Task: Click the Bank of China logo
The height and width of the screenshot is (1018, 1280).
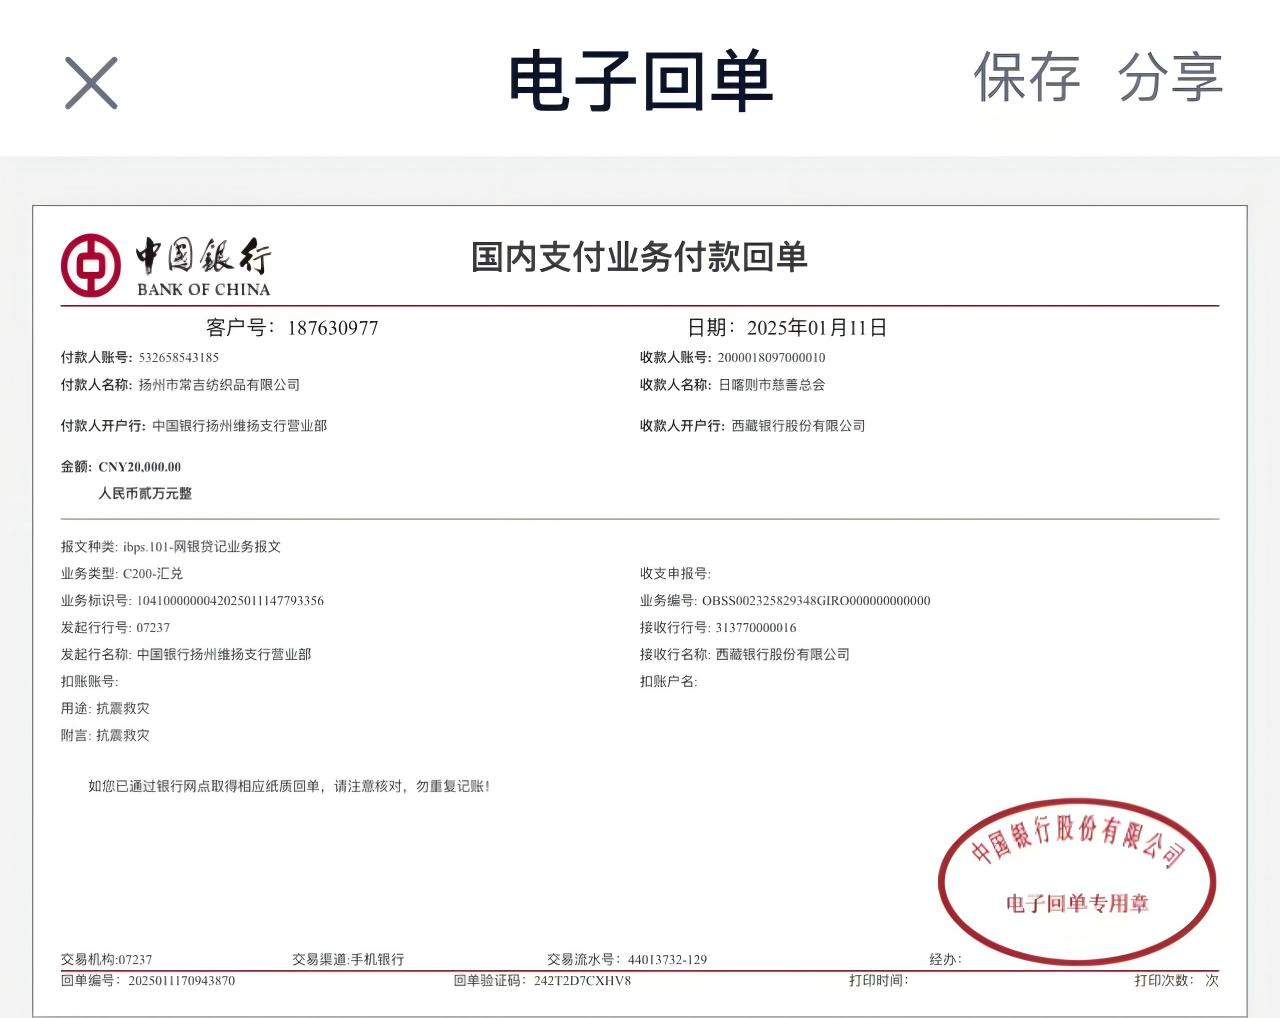Action: tap(166, 266)
